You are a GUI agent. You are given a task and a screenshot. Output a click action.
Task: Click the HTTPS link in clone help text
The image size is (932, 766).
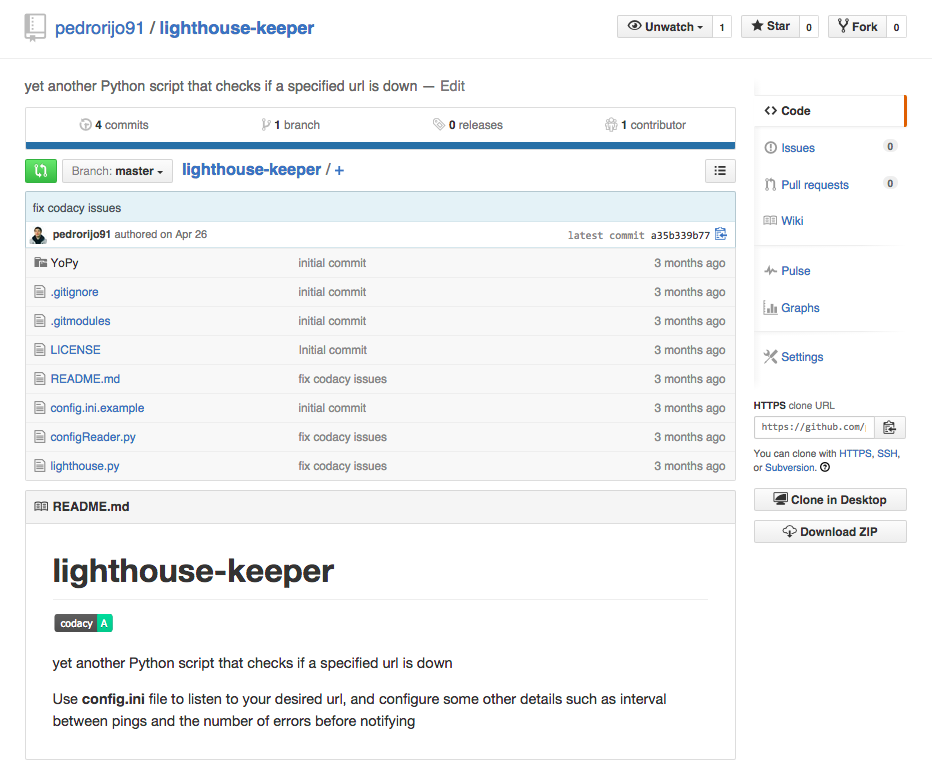[x=855, y=453]
